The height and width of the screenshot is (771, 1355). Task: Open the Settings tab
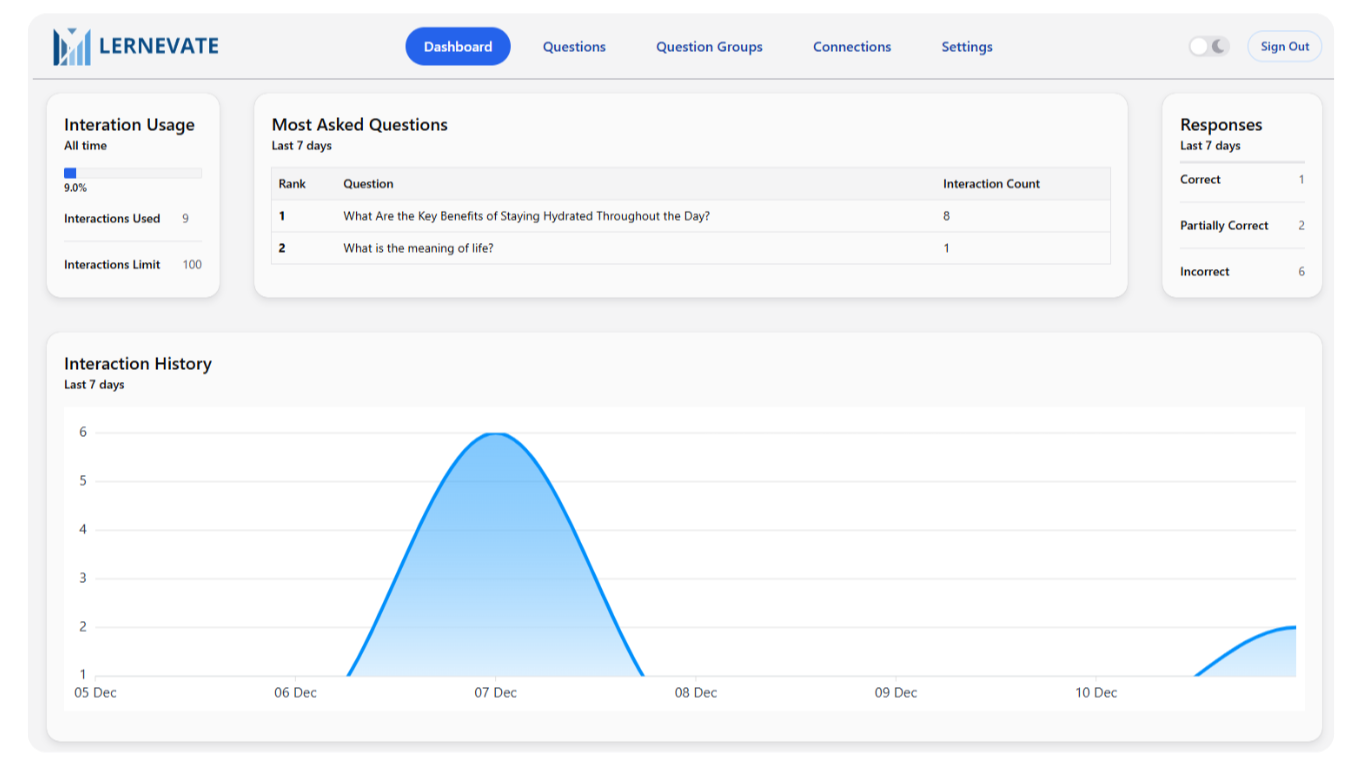click(x=967, y=47)
